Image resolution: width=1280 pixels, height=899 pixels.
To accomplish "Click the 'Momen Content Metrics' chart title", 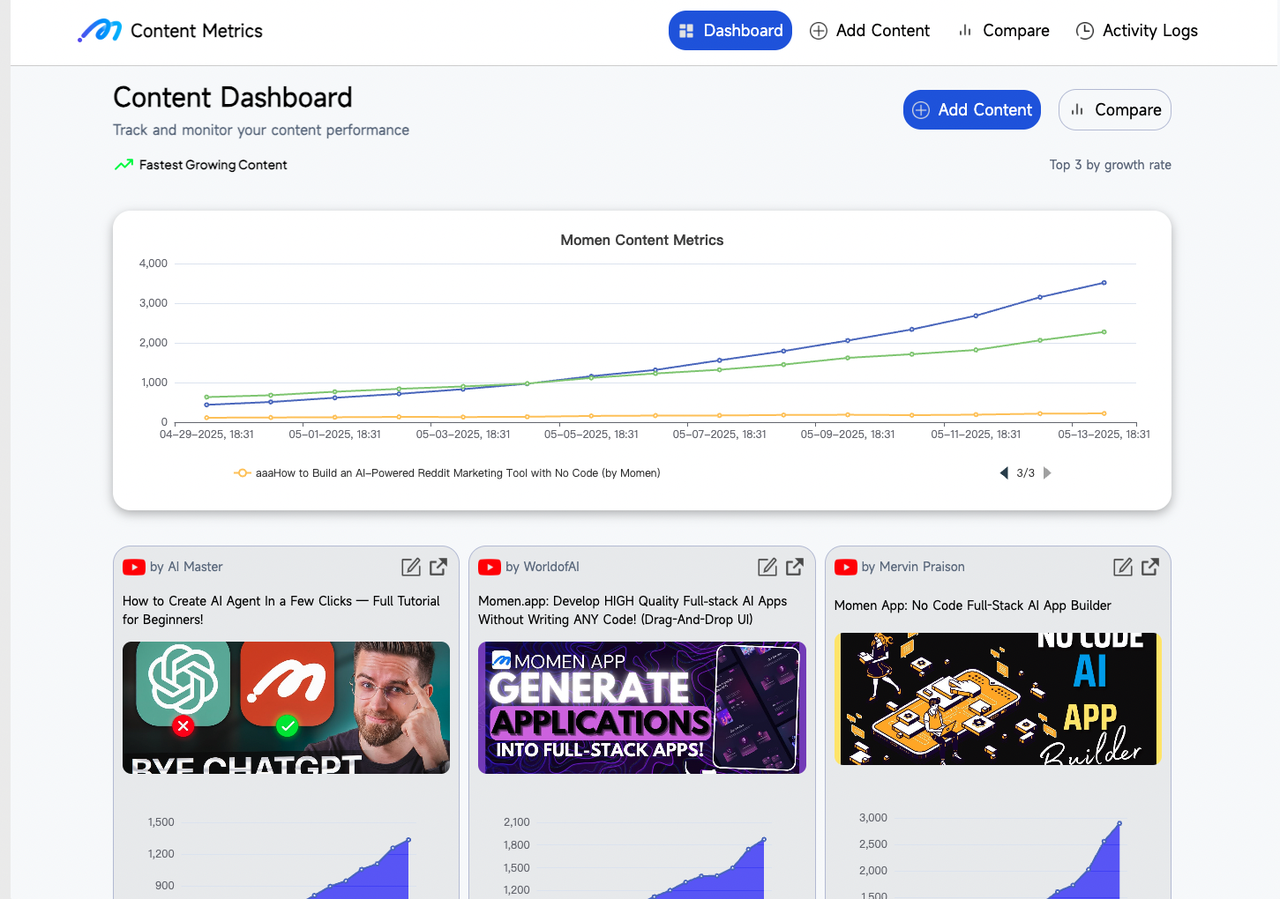I will (x=642, y=240).
